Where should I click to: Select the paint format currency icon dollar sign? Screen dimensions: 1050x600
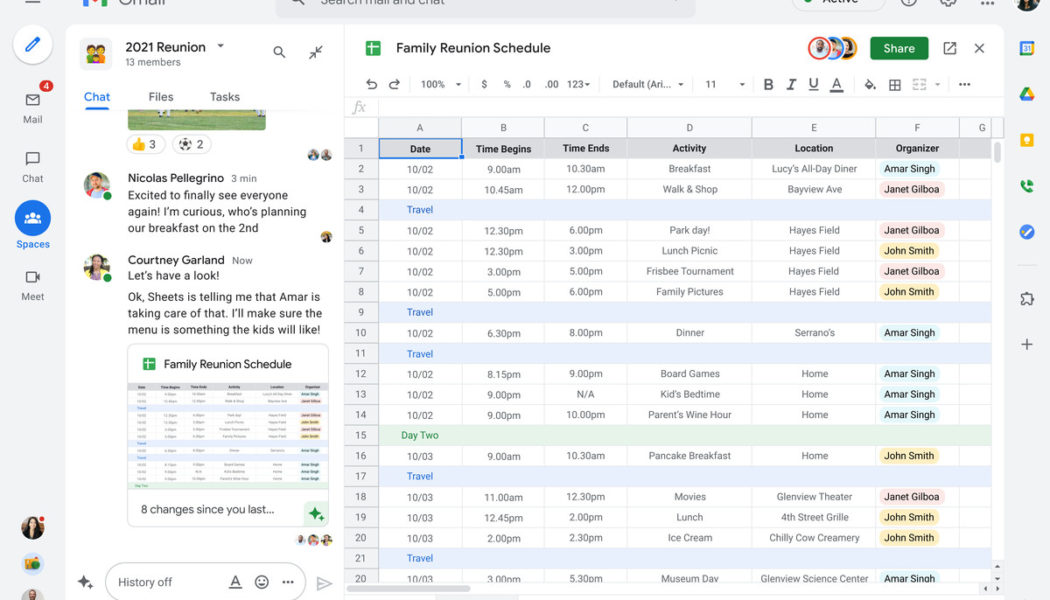pyautogui.click(x=484, y=84)
